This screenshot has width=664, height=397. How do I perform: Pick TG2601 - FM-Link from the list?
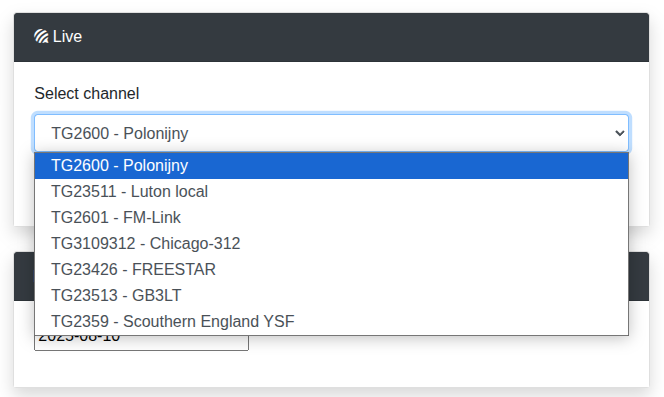(x=332, y=217)
